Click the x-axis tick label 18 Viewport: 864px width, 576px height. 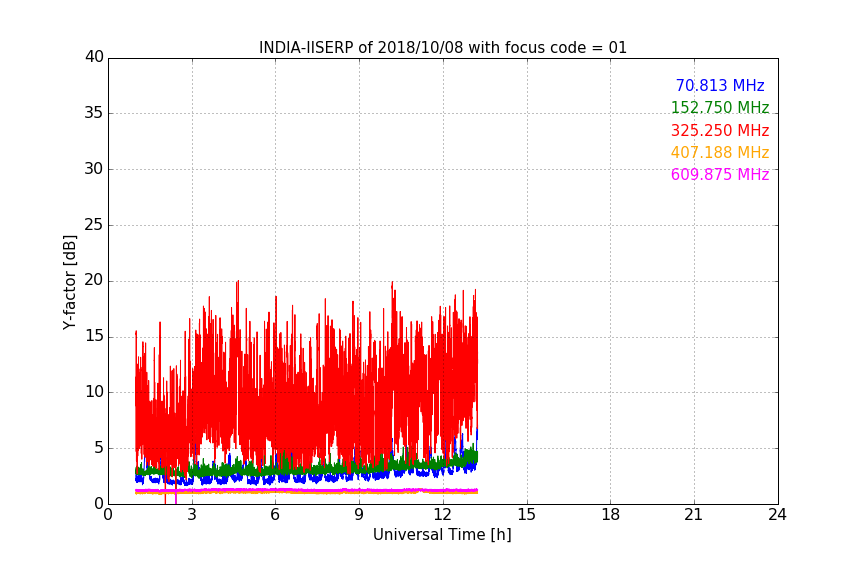(x=610, y=515)
